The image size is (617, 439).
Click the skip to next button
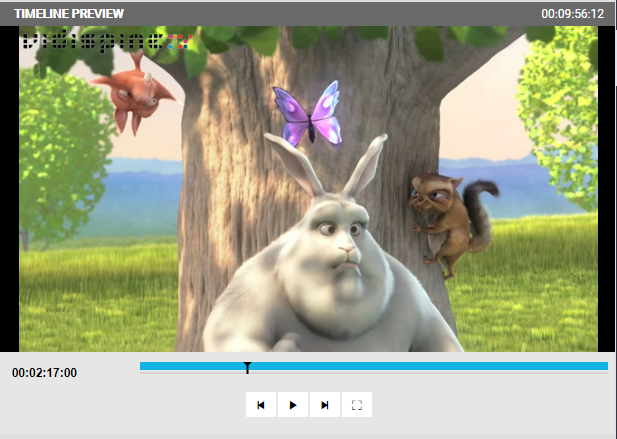pyautogui.click(x=325, y=405)
